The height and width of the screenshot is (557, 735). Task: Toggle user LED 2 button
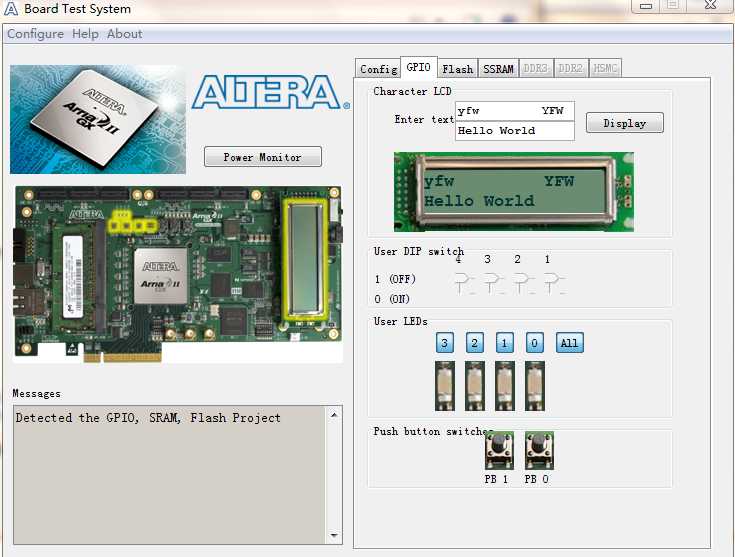point(474,343)
